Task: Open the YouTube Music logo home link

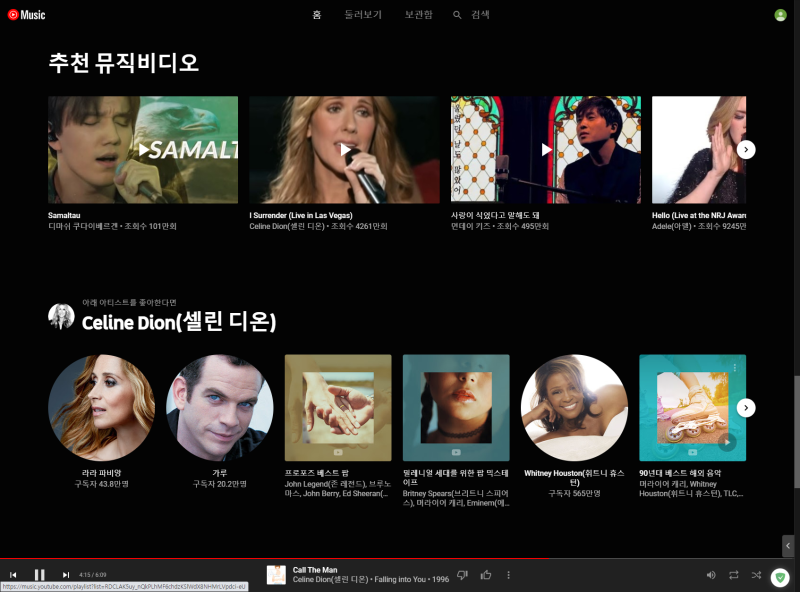Action: [27, 15]
